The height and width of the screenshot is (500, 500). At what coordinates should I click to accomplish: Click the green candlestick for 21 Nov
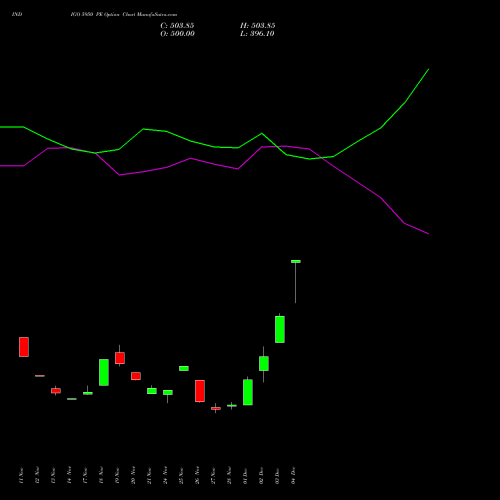(152, 391)
